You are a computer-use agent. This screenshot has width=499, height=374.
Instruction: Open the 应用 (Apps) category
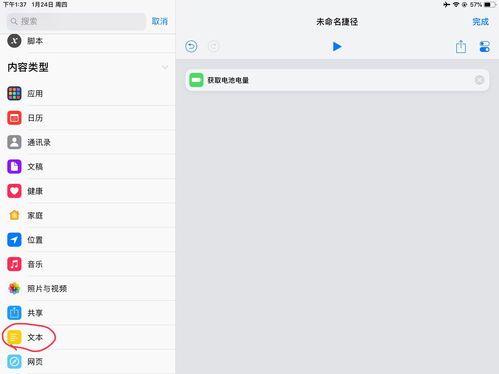87,94
